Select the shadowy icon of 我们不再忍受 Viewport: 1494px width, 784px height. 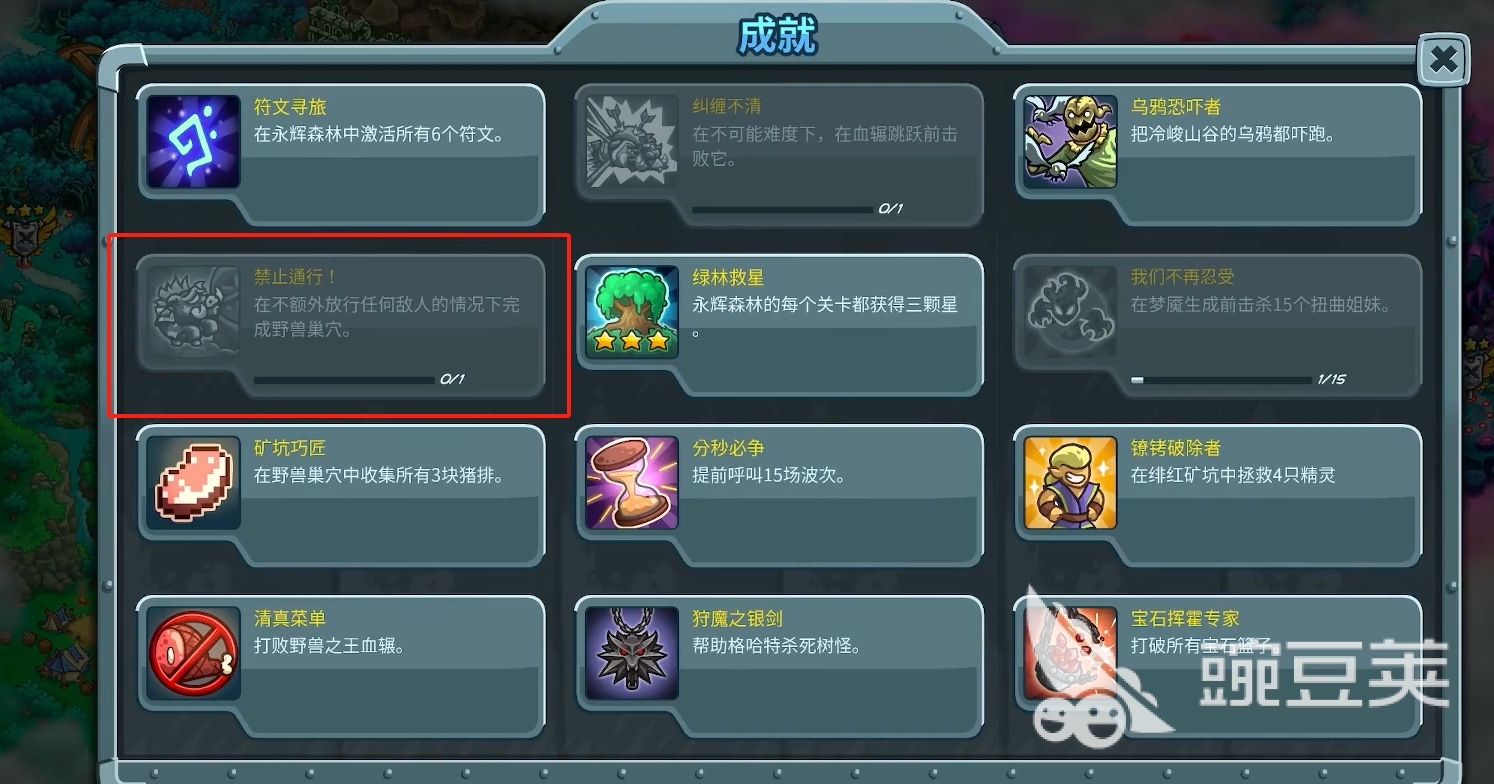coord(1070,312)
